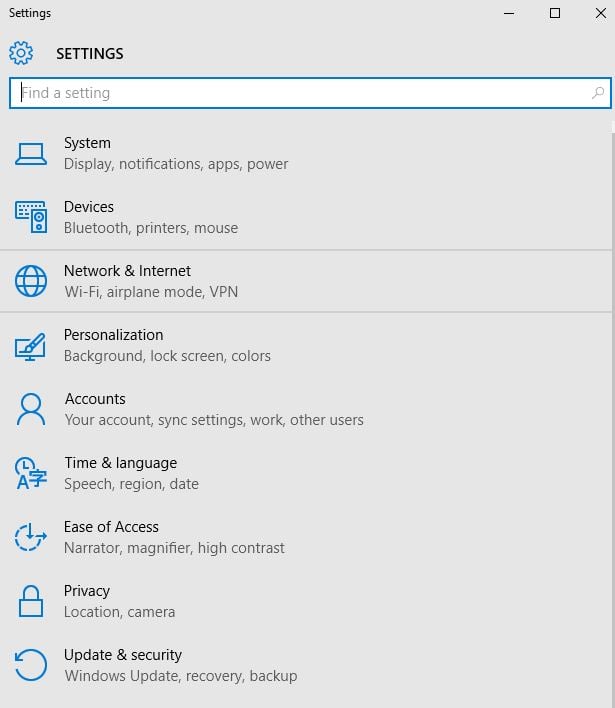Click the Accounts person icon
This screenshot has width=615, height=708.
pos(31,409)
